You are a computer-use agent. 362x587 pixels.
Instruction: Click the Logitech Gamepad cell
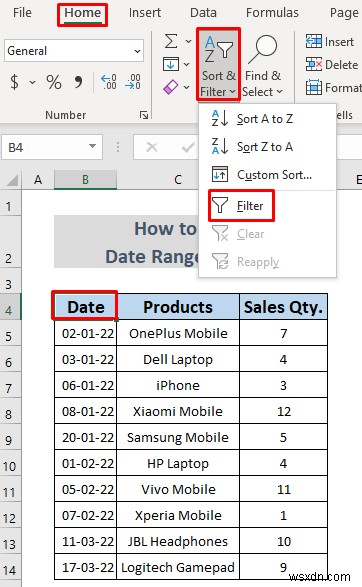(178, 568)
